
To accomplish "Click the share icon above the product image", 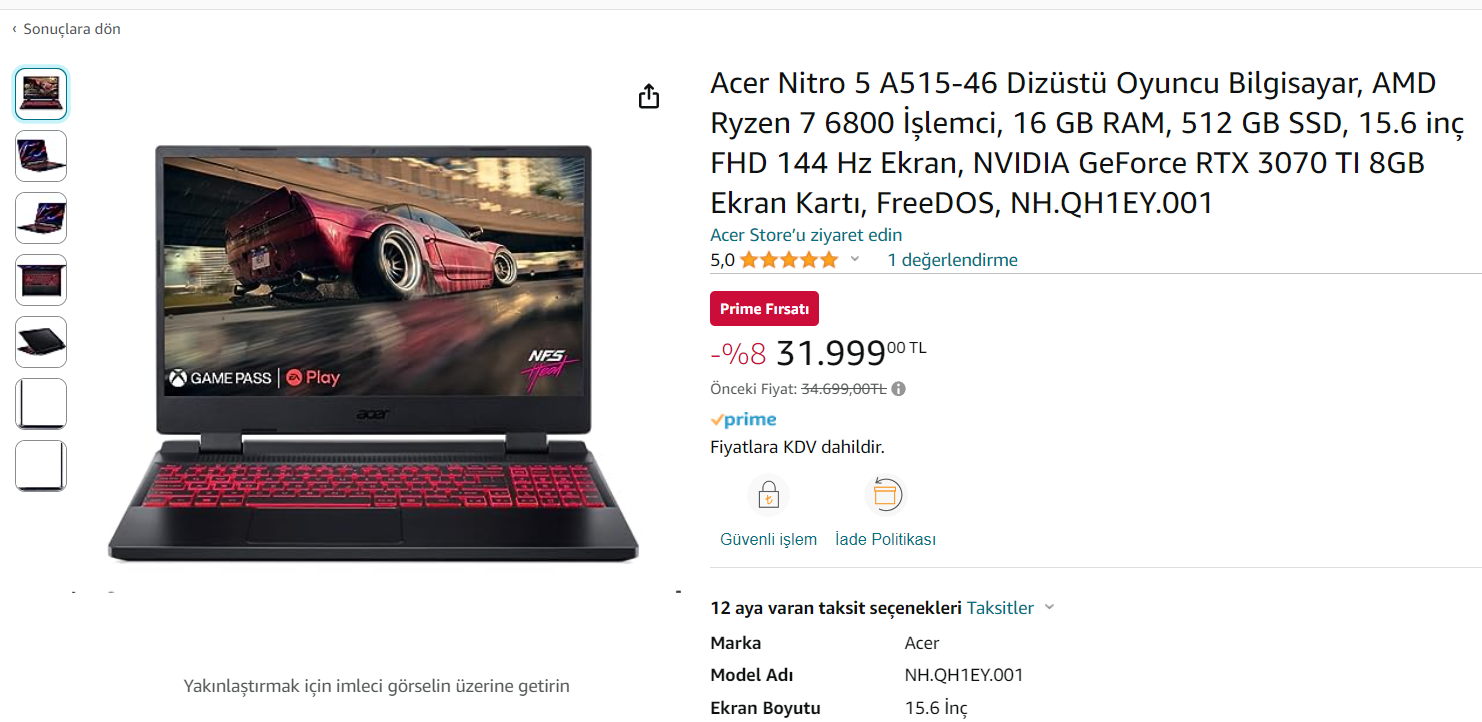I will point(649,96).
